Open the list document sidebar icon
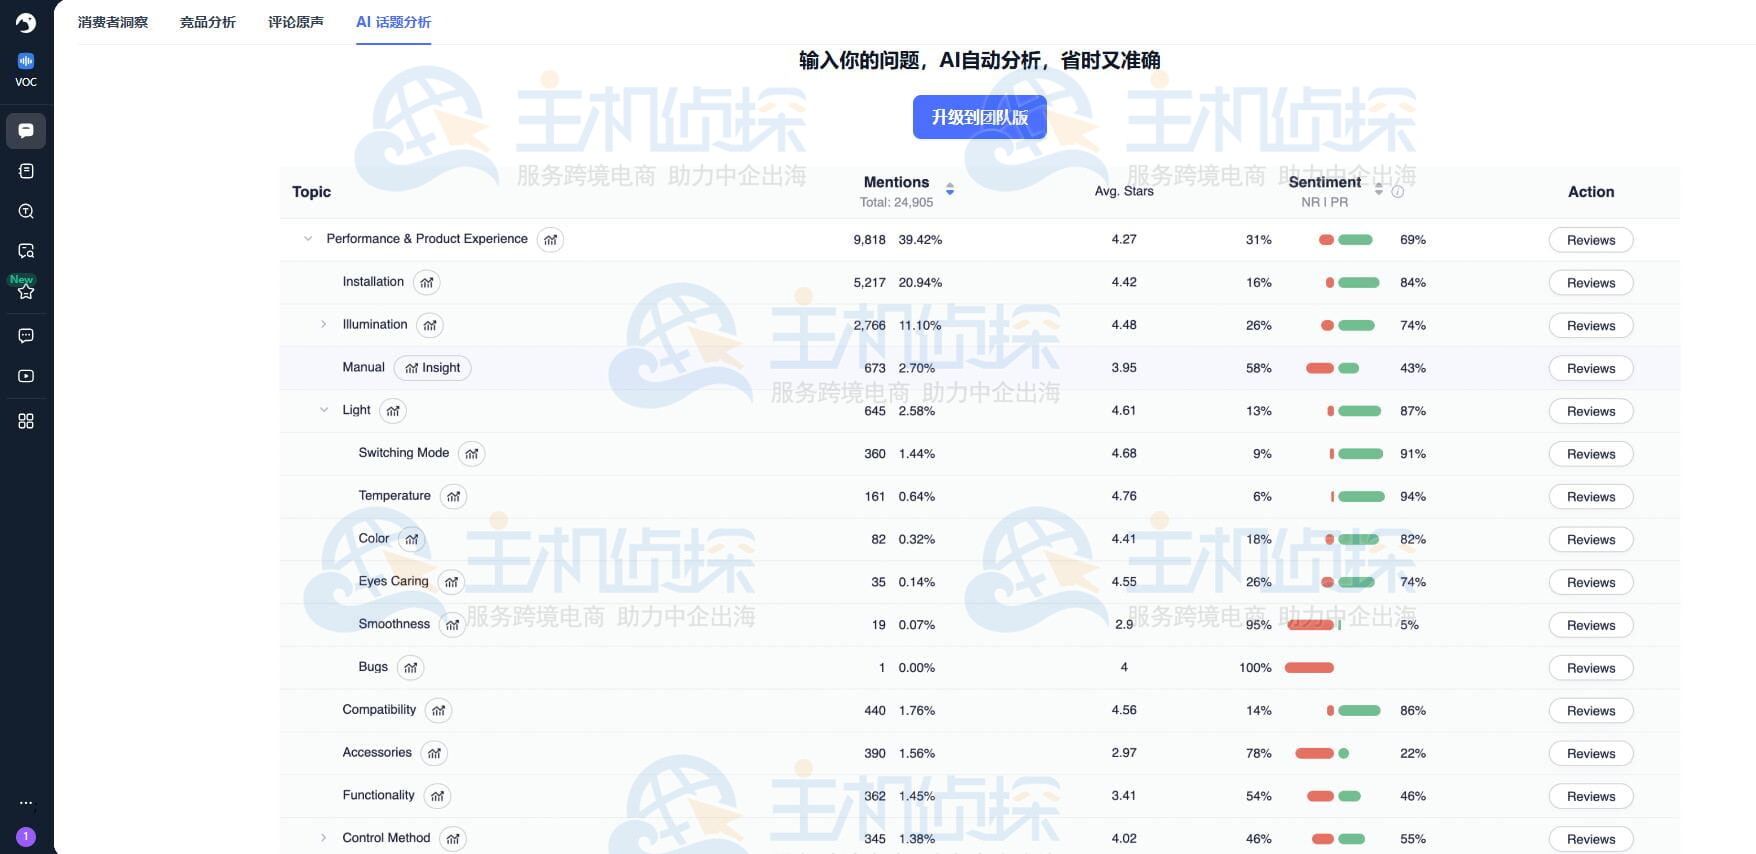The width and height of the screenshot is (1756, 854). [26, 171]
